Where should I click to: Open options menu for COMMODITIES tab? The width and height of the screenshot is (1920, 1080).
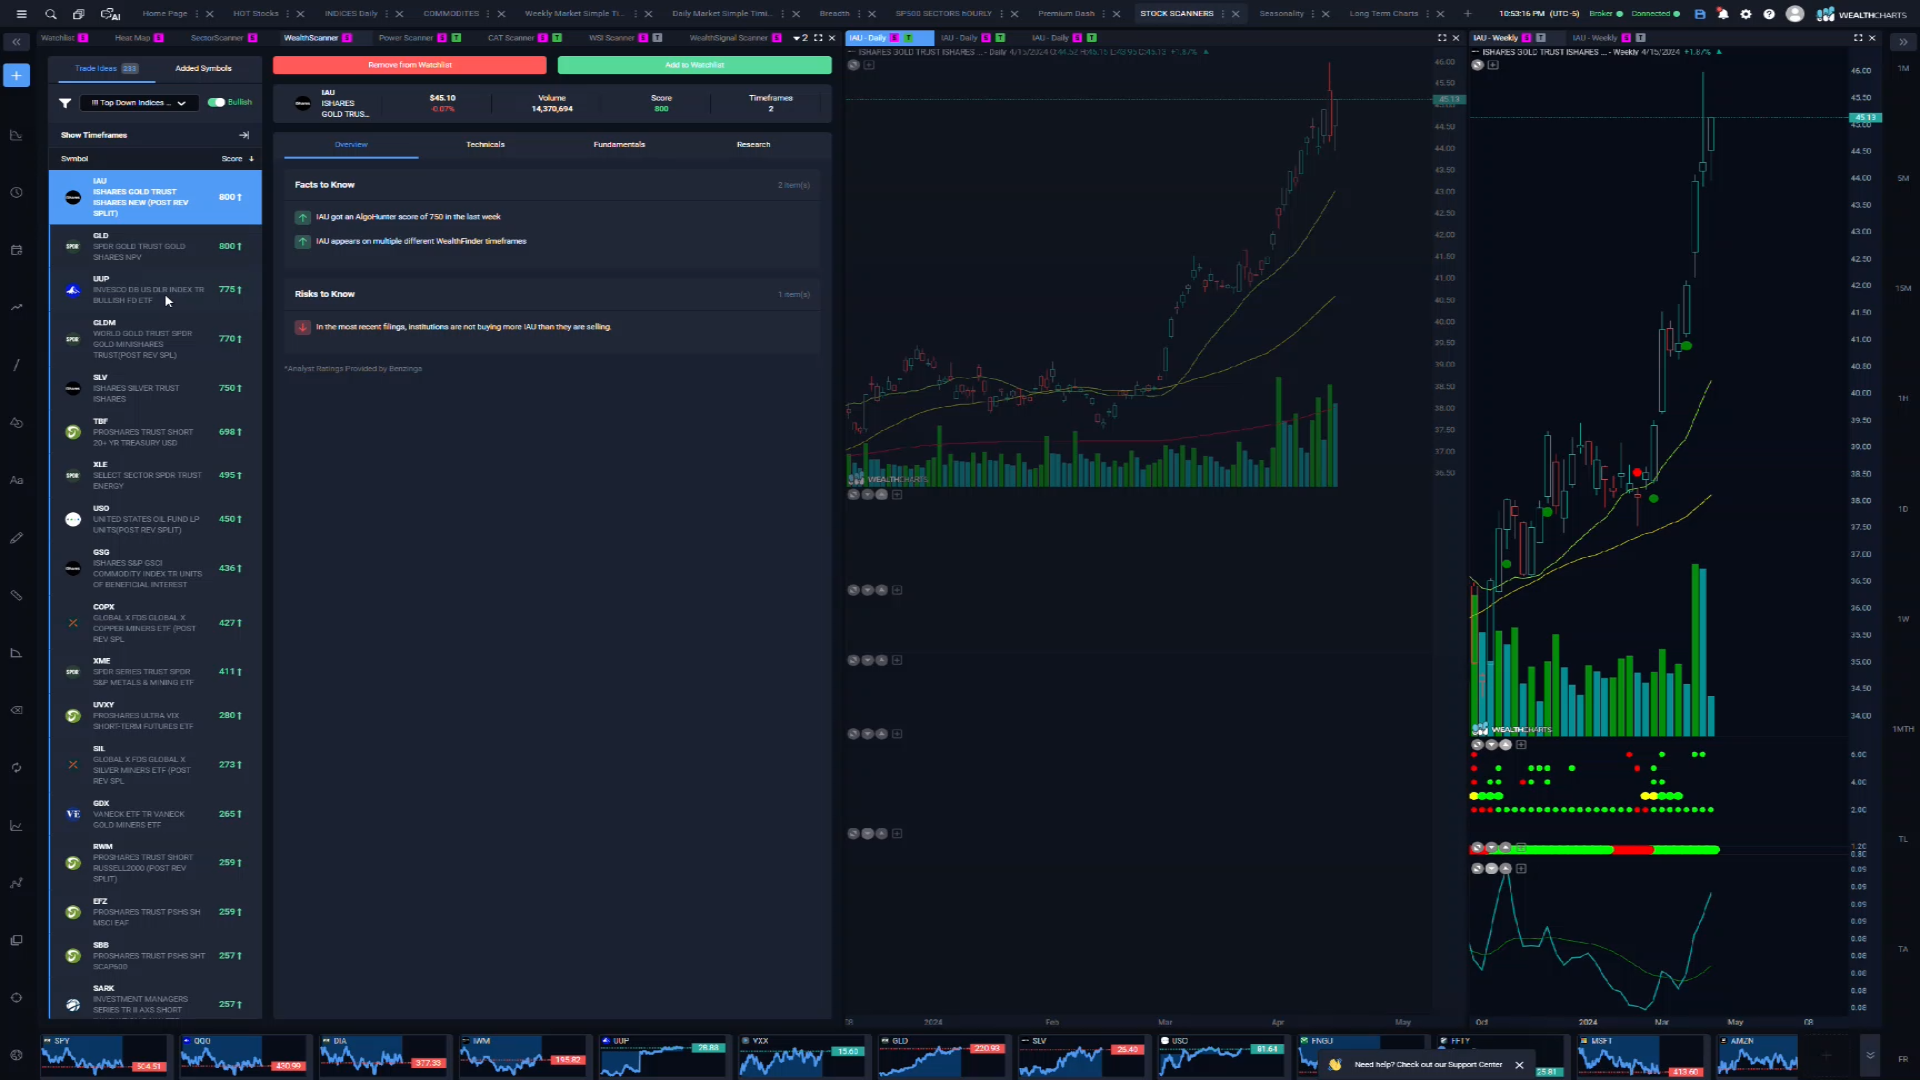click(488, 14)
